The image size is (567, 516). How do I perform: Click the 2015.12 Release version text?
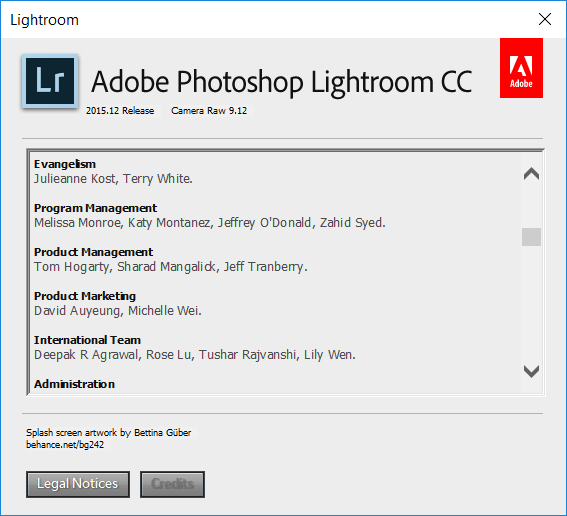pyautogui.click(x=120, y=111)
